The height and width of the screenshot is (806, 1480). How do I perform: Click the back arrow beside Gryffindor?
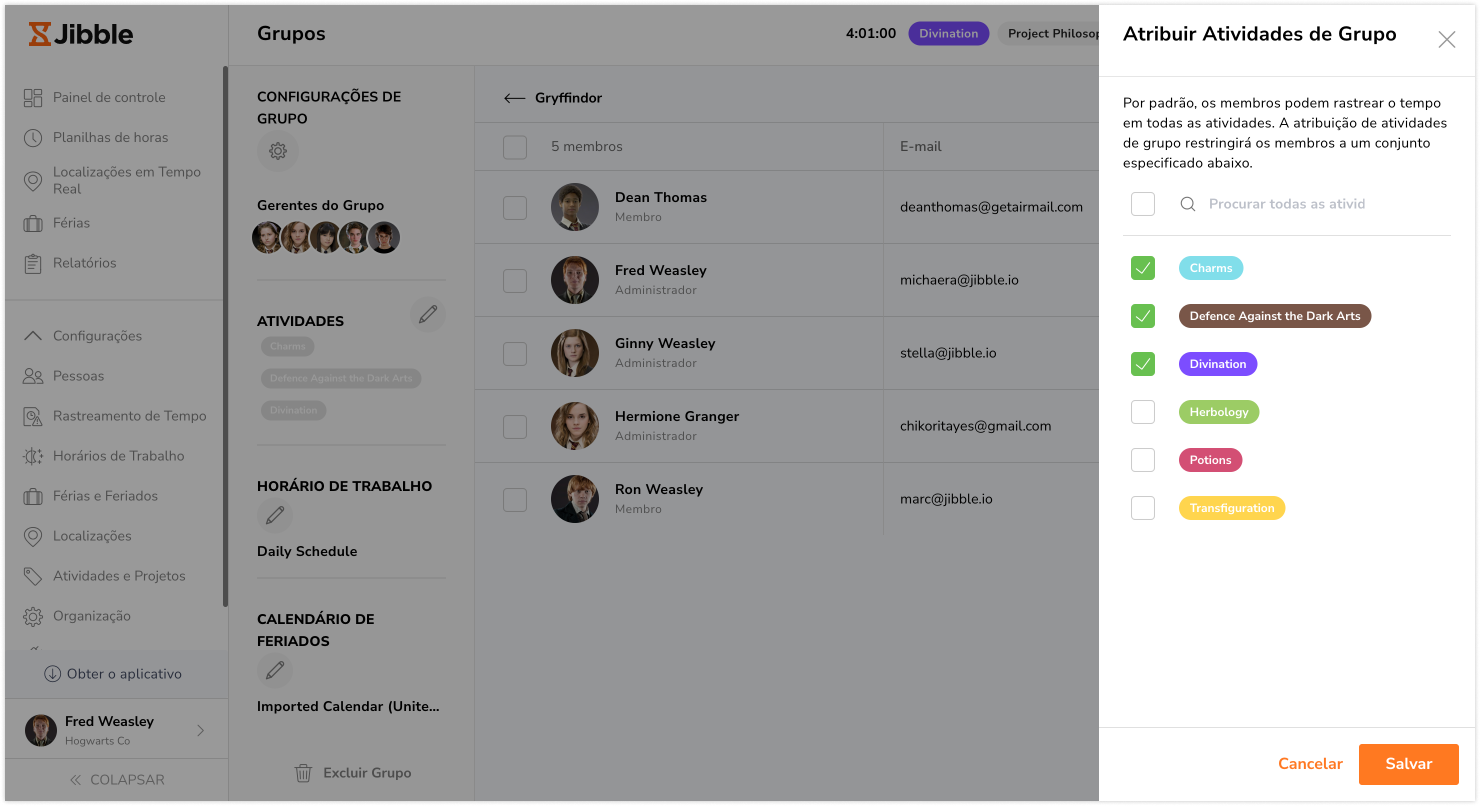tap(514, 98)
